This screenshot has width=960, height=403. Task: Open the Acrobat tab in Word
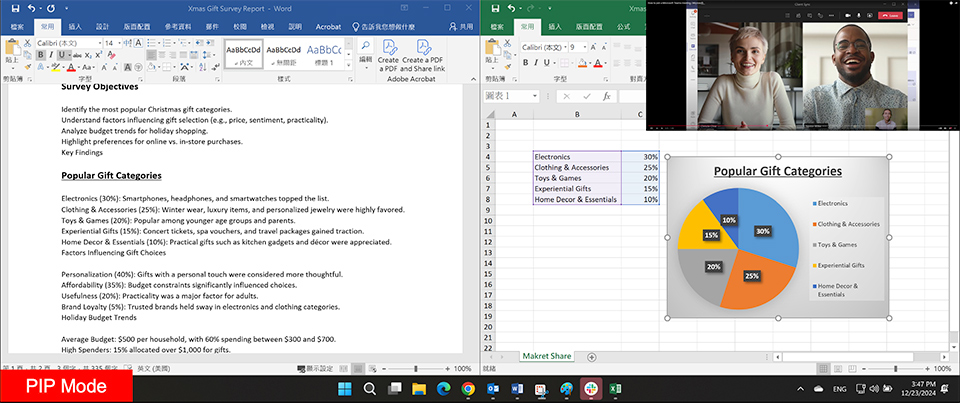328,27
